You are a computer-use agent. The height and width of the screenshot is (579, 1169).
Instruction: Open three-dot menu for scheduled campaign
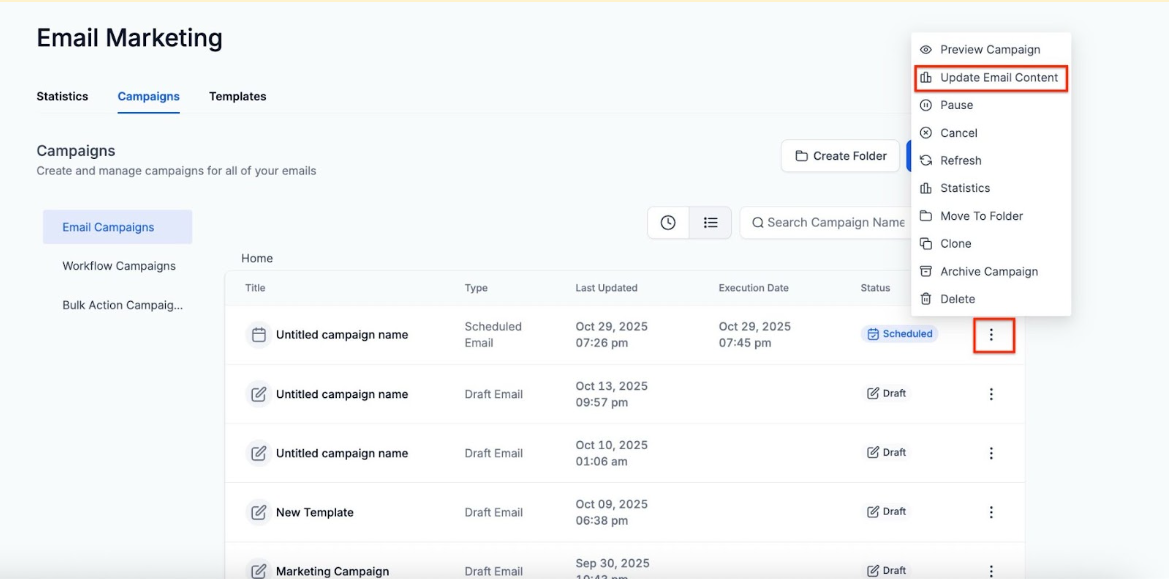(x=991, y=335)
